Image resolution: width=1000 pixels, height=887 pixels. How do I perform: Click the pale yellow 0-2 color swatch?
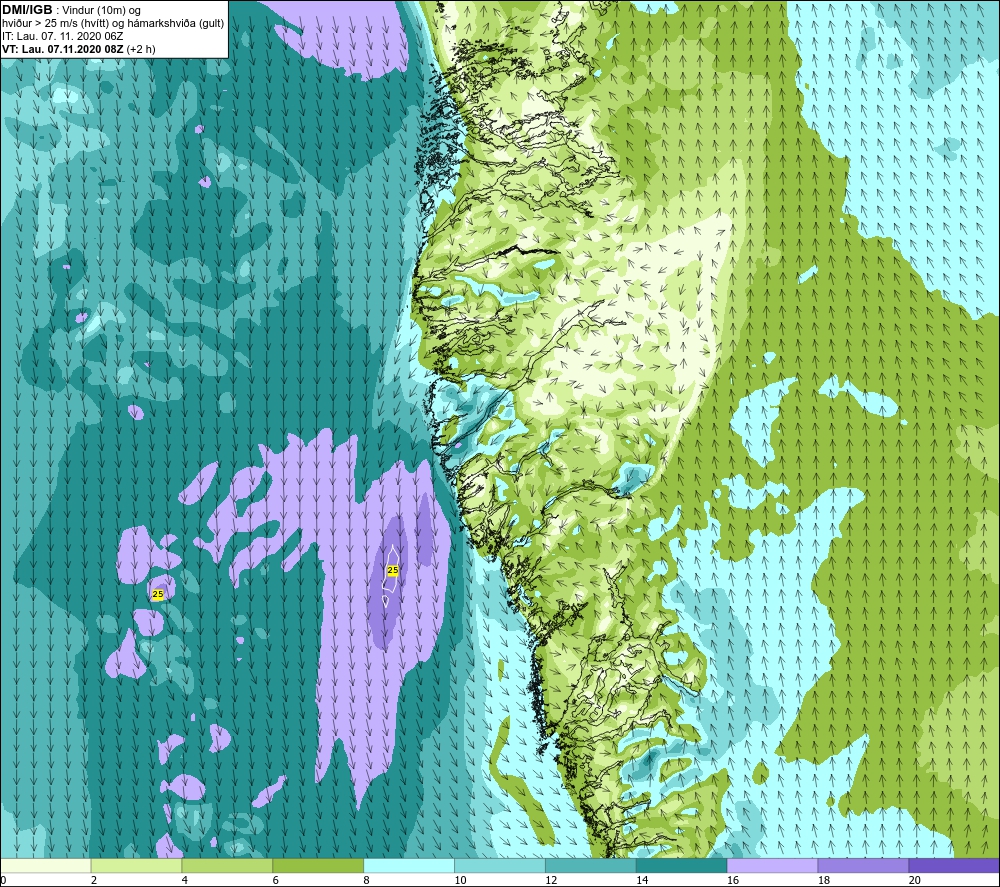coord(46,865)
